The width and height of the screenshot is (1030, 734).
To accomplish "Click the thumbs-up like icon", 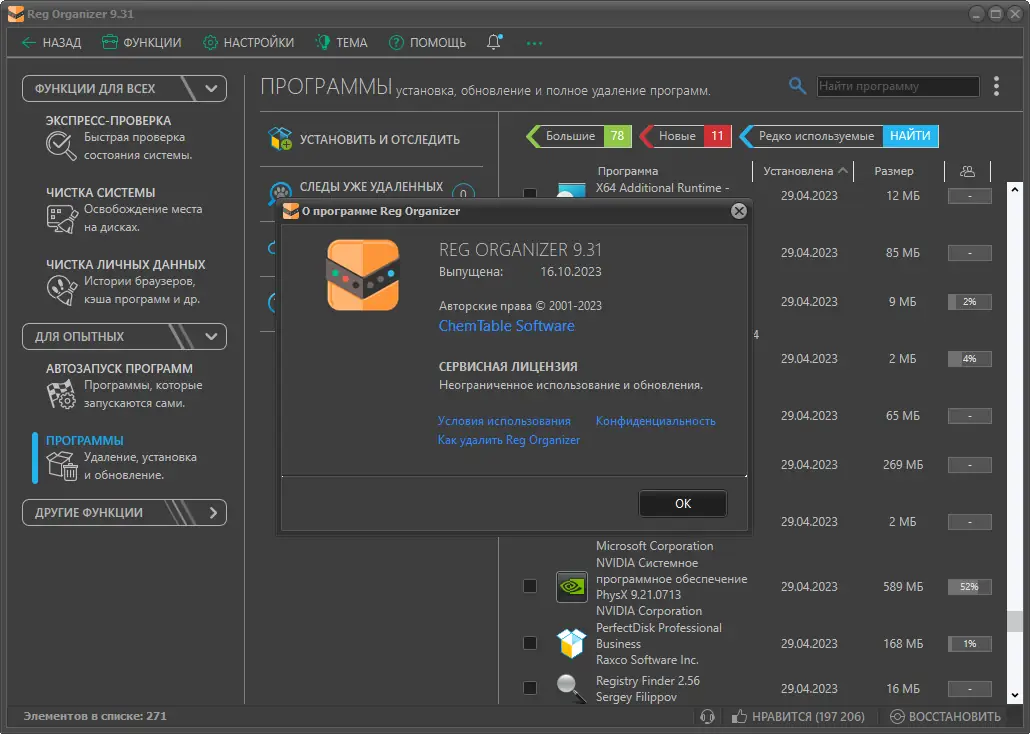I will point(739,716).
